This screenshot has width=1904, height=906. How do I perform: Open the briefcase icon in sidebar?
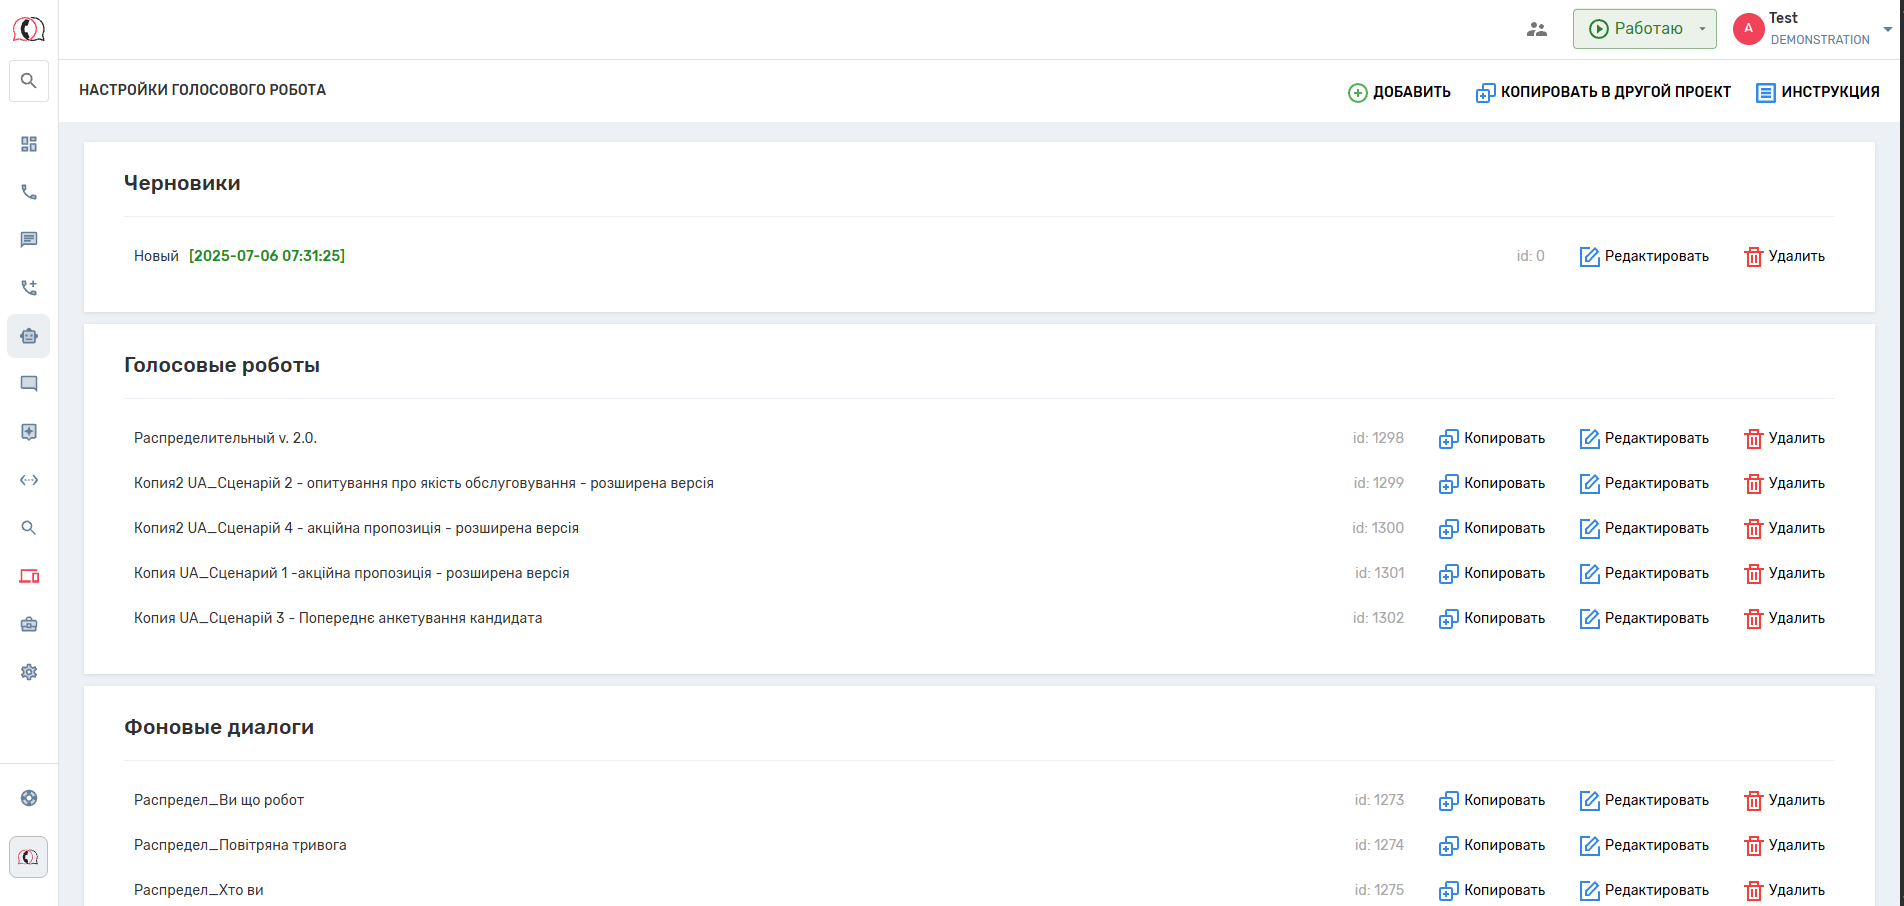coord(29,624)
